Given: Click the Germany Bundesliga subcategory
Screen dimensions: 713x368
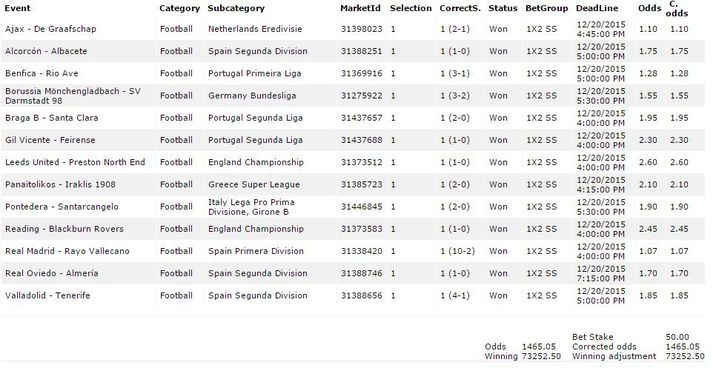Looking at the screenshot, I should point(252,96).
